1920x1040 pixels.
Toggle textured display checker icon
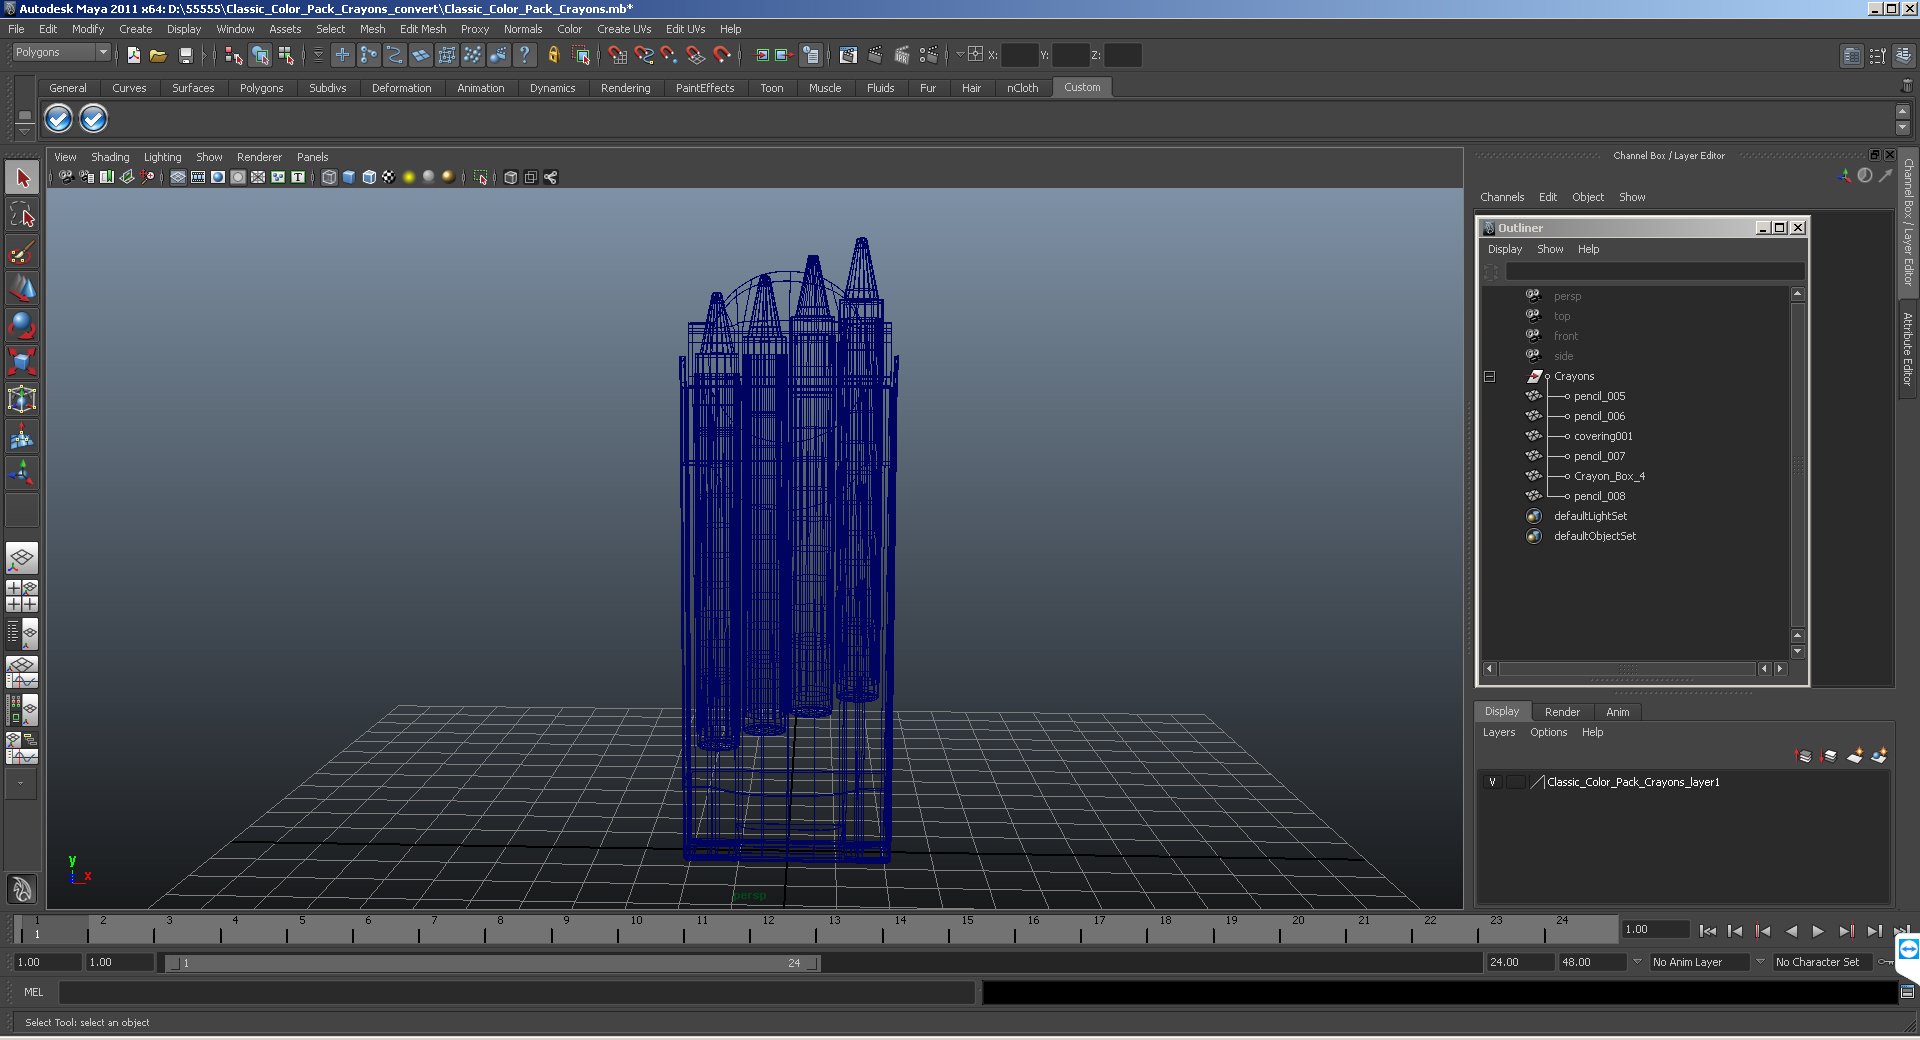[x=389, y=177]
